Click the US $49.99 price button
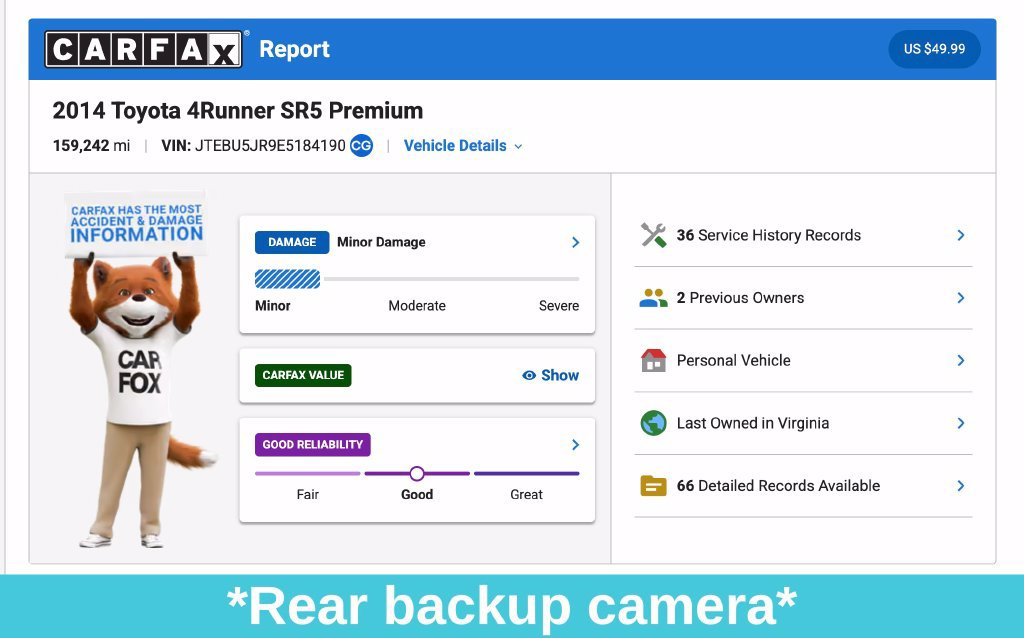Screen dimensions: 1024x638 point(934,49)
